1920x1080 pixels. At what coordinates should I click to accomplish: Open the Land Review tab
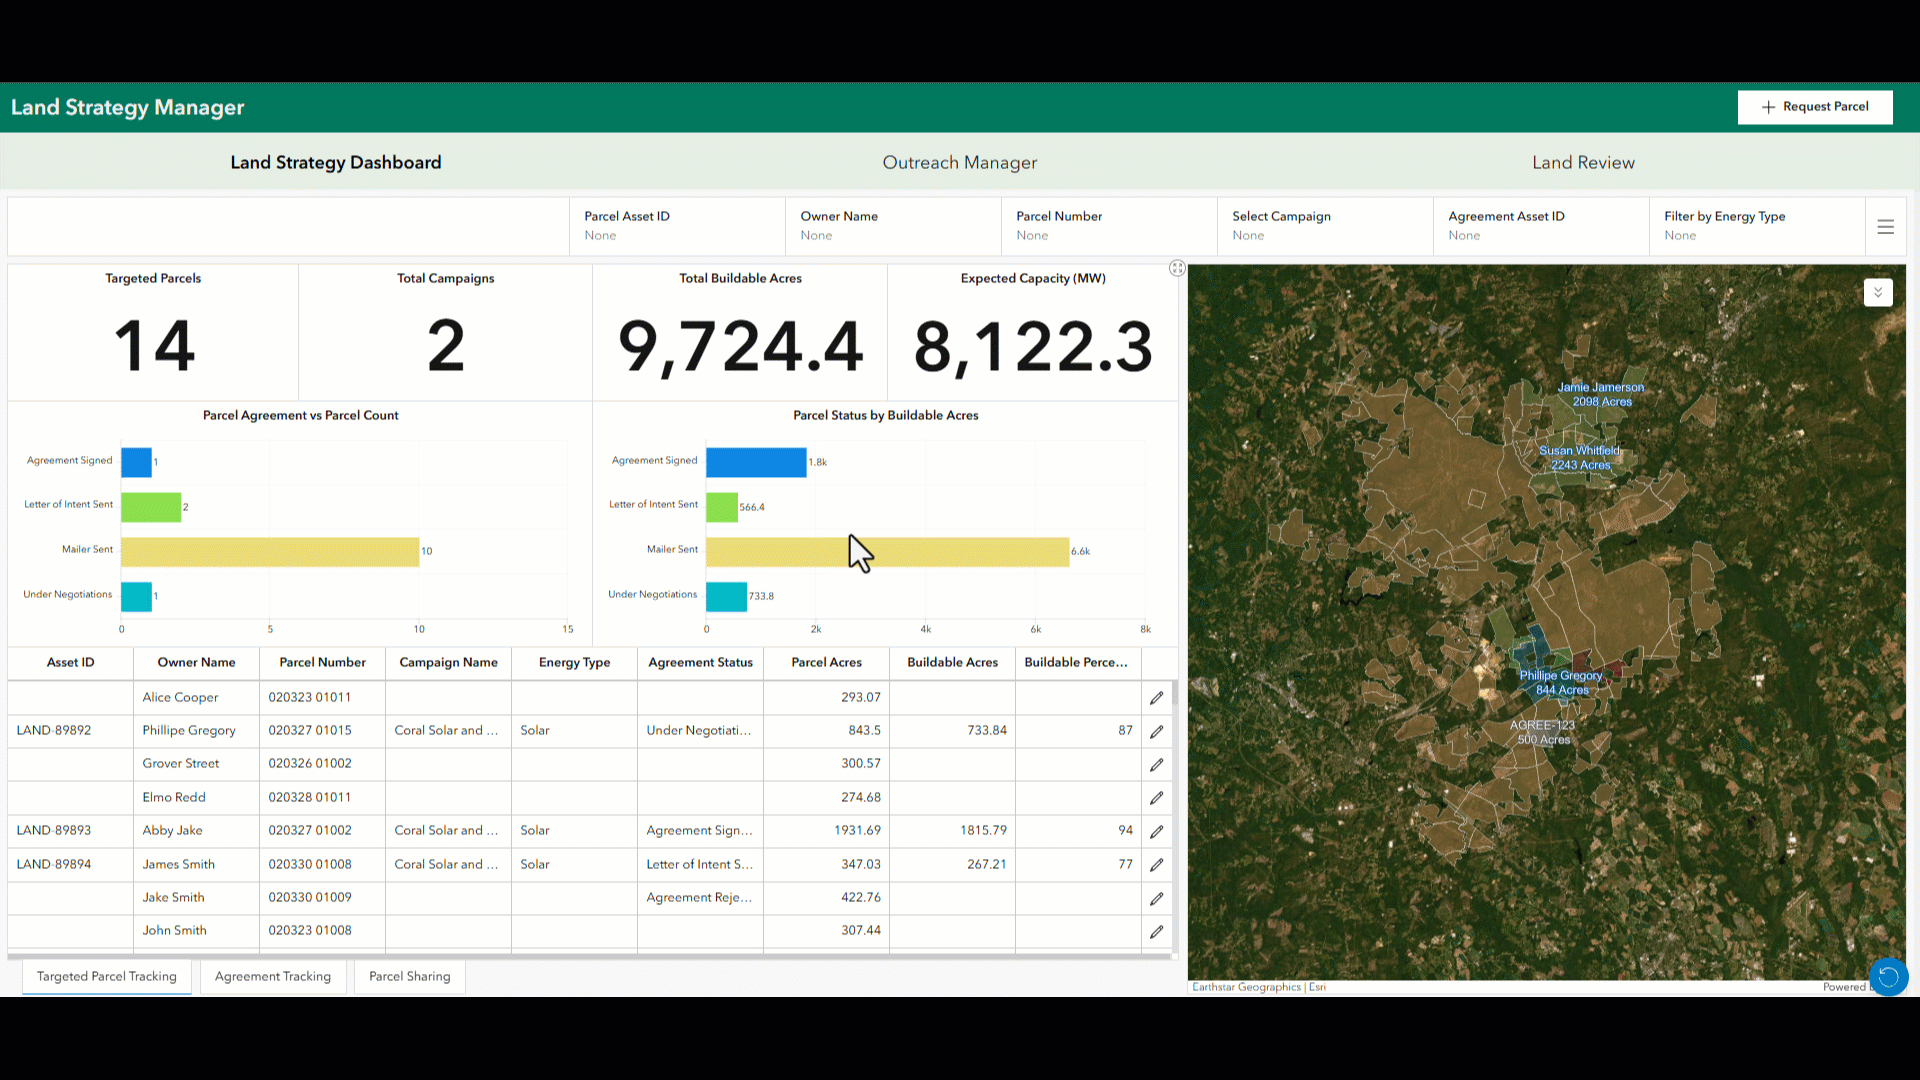[1583, 162]
